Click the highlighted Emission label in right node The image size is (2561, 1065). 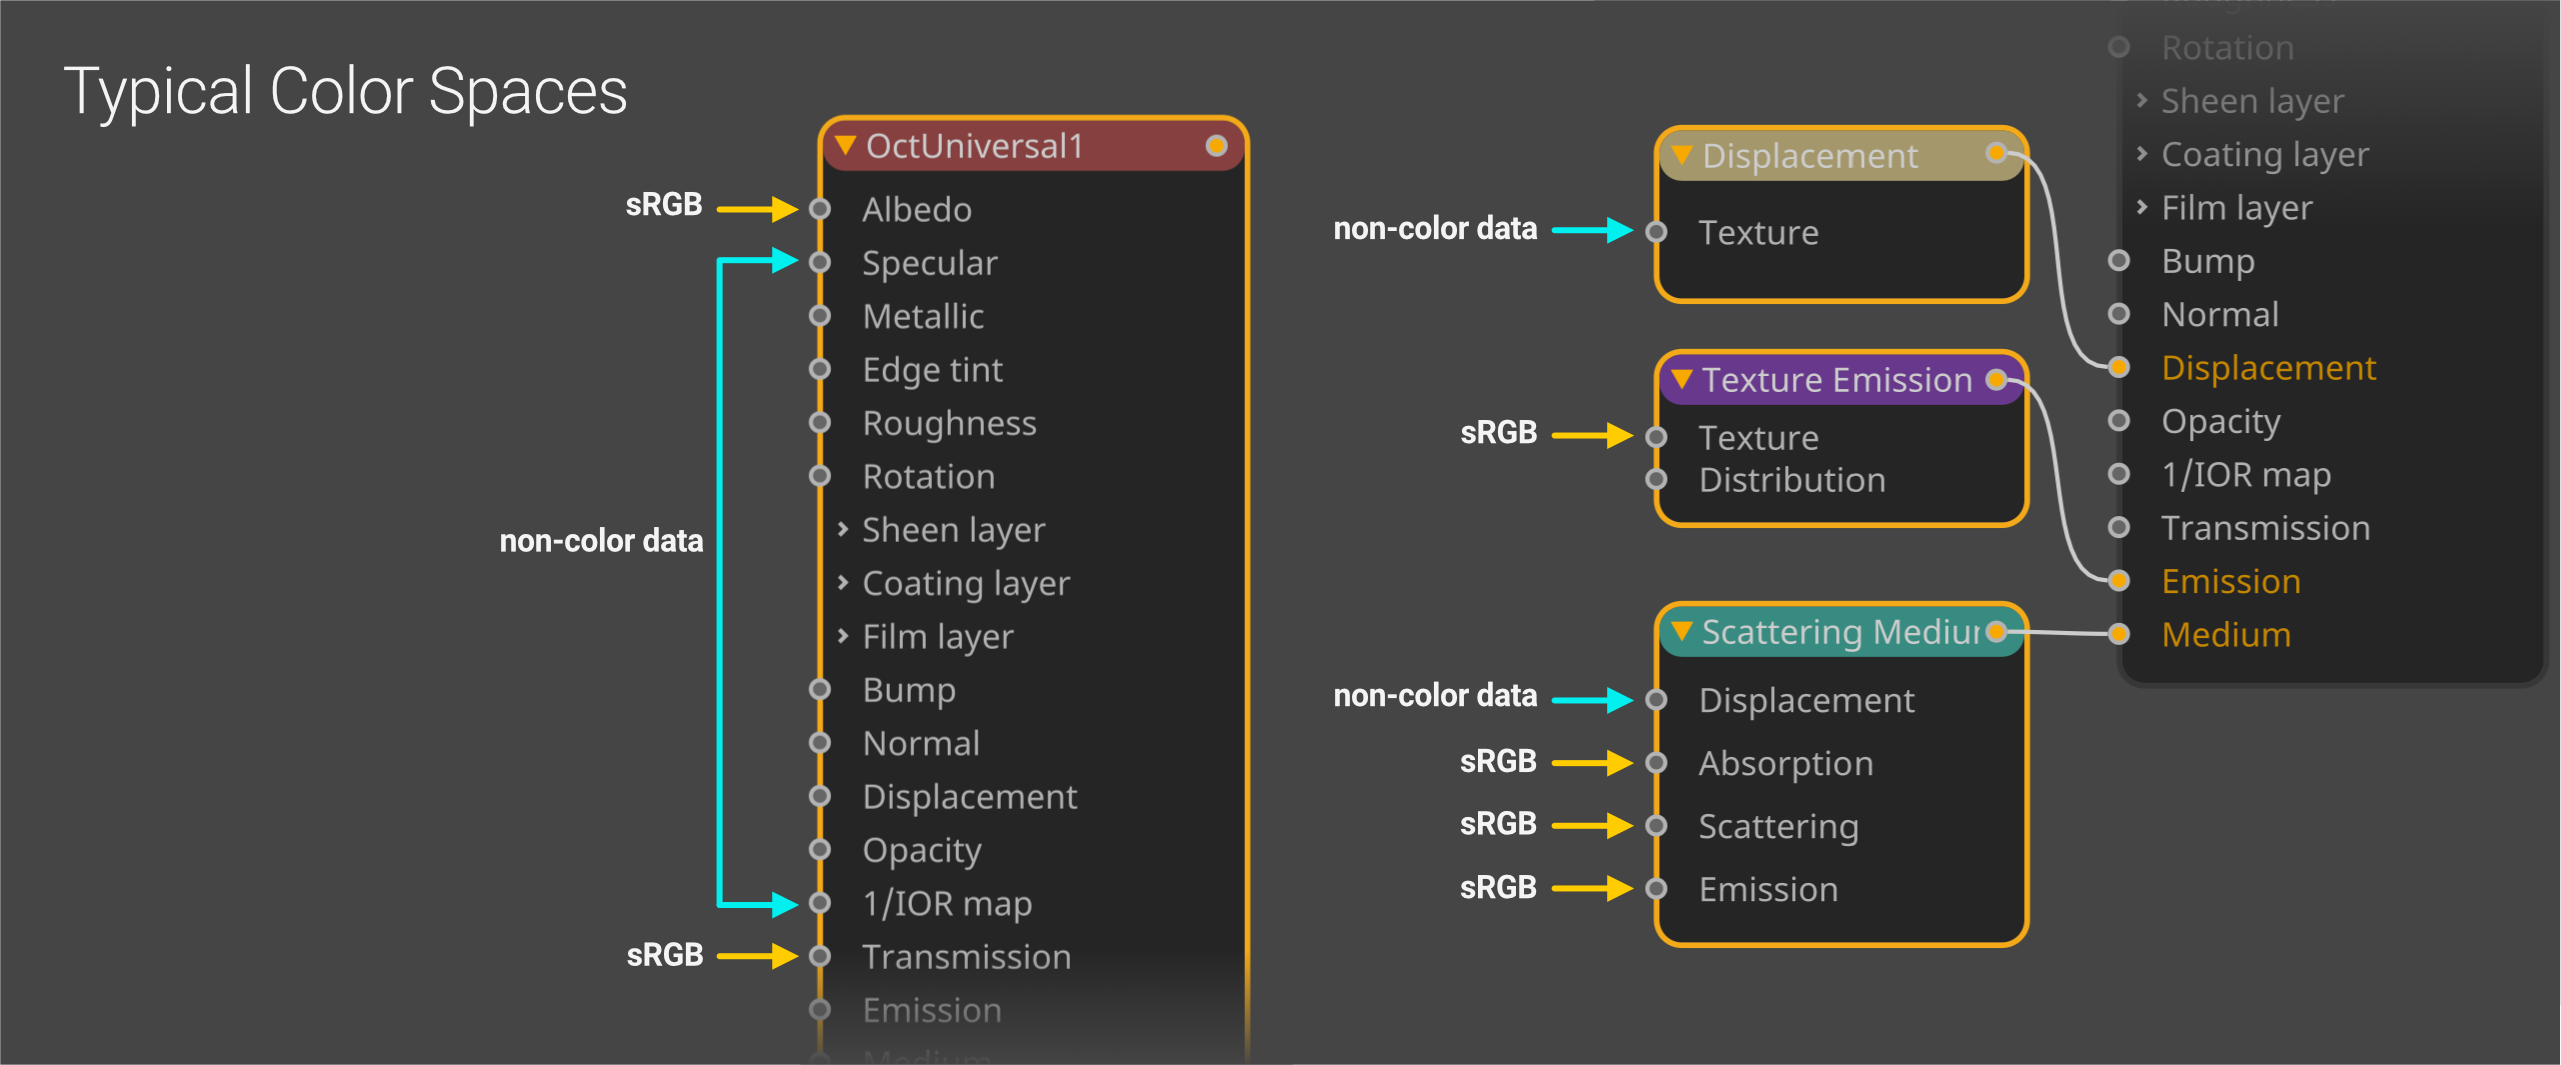[2230, 581]
